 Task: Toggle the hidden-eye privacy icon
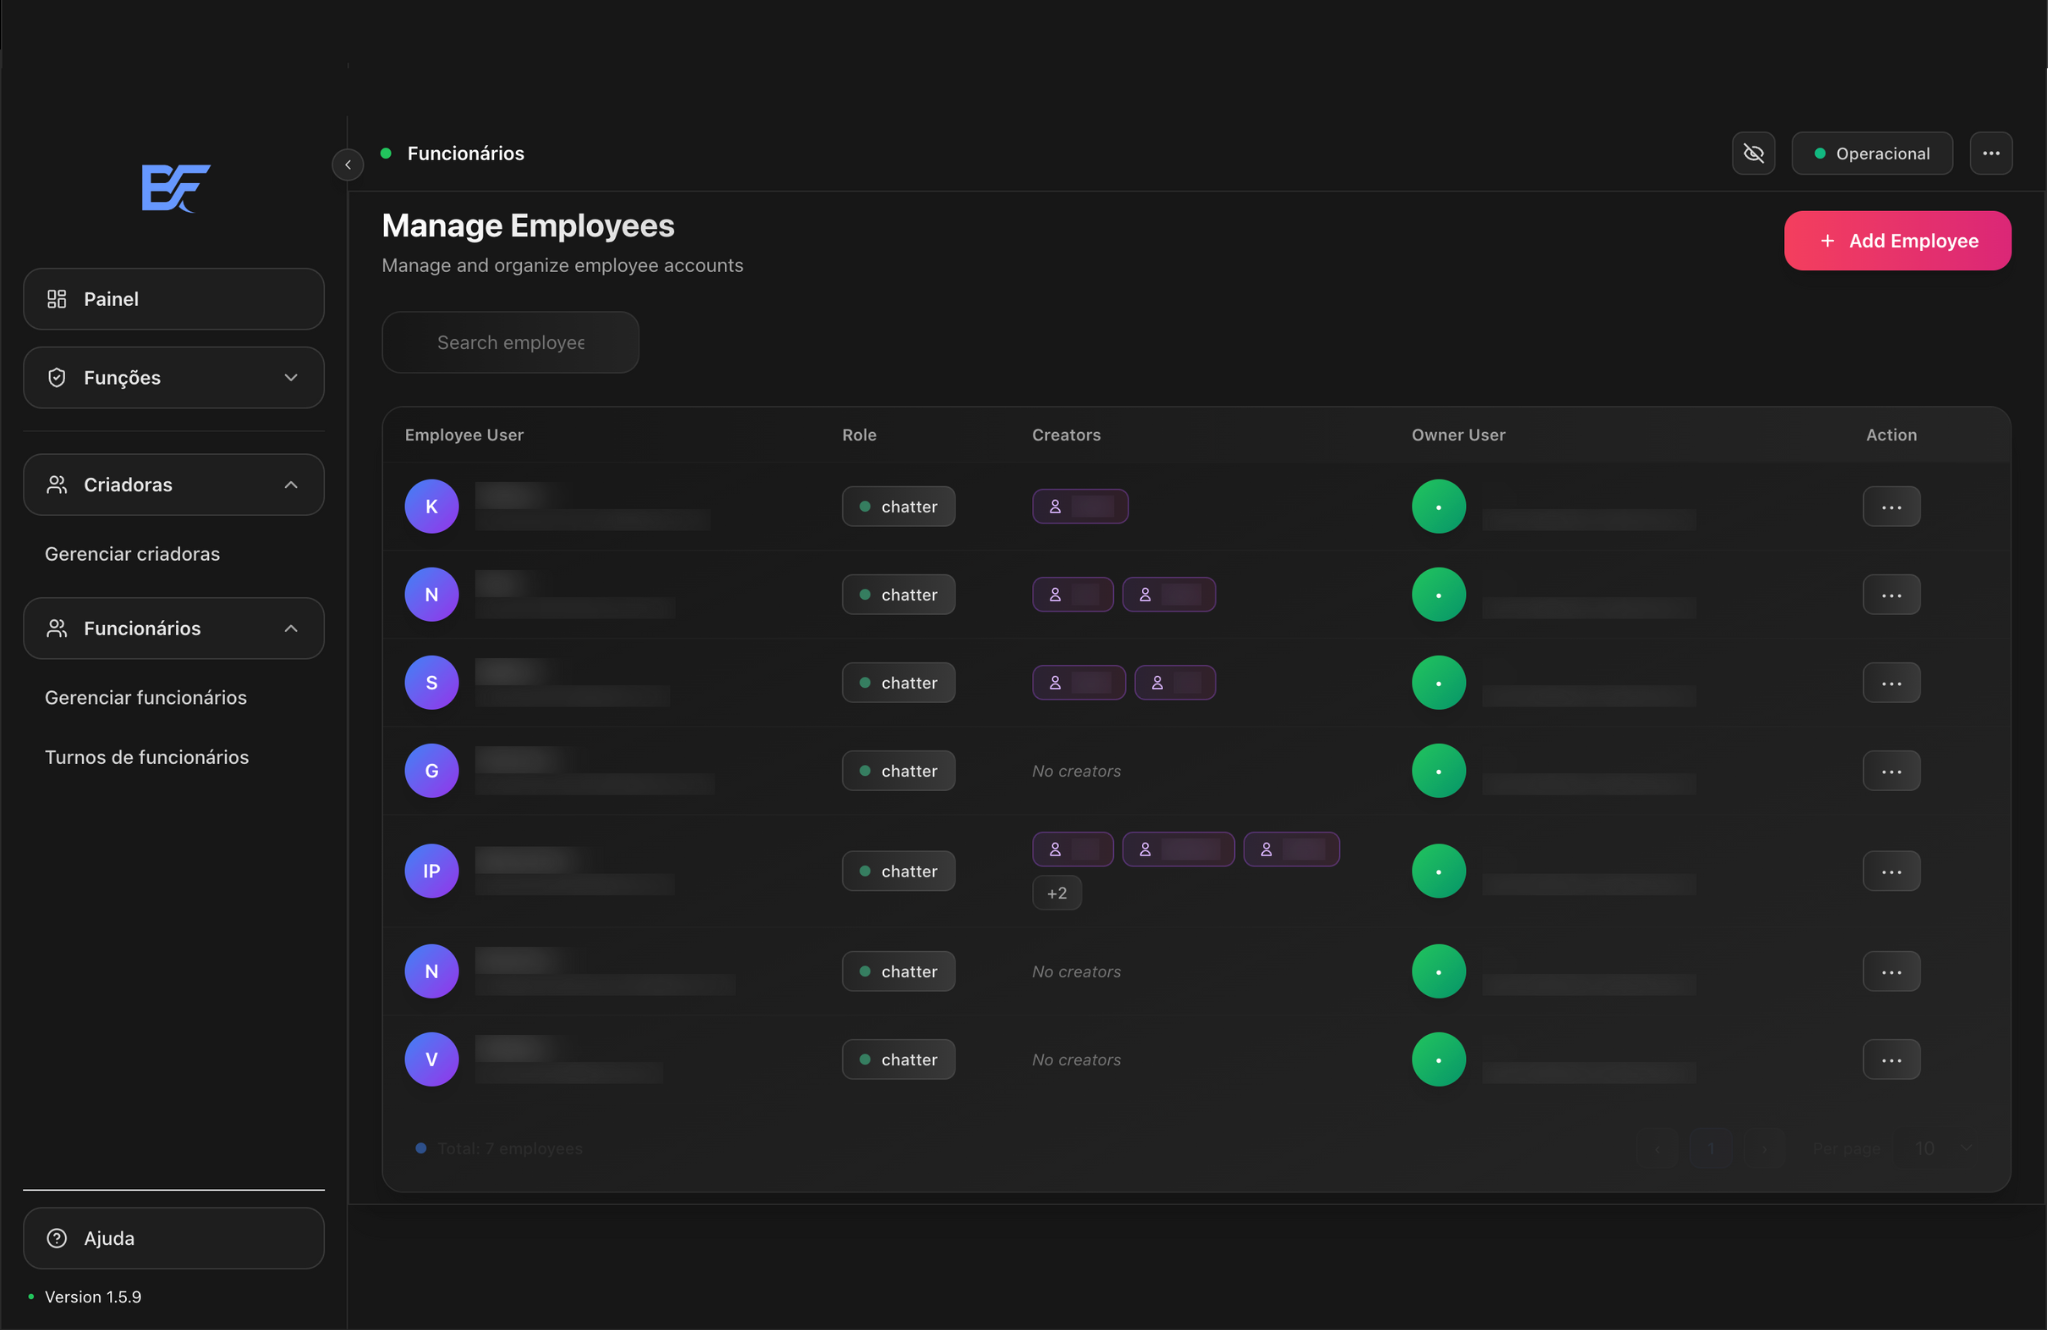coord(1753,153)
